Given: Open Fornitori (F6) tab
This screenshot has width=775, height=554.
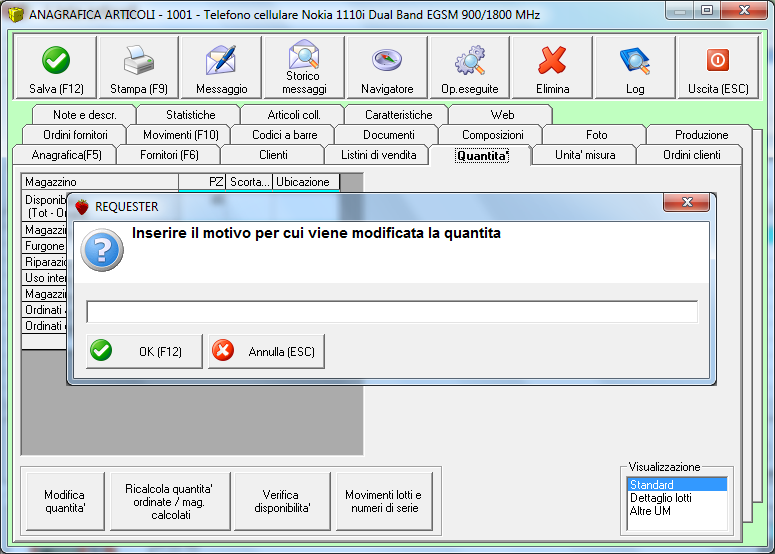Looking at the screenshot, I should click(x=169, y=155).
